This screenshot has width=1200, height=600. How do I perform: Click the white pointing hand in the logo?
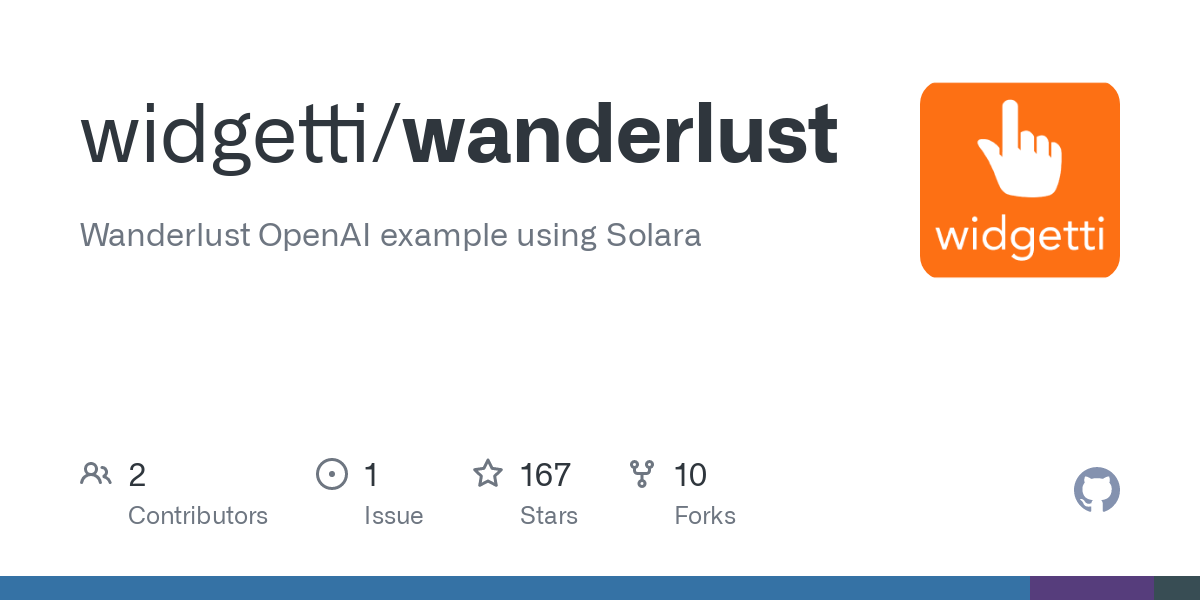click(1018, 150)
